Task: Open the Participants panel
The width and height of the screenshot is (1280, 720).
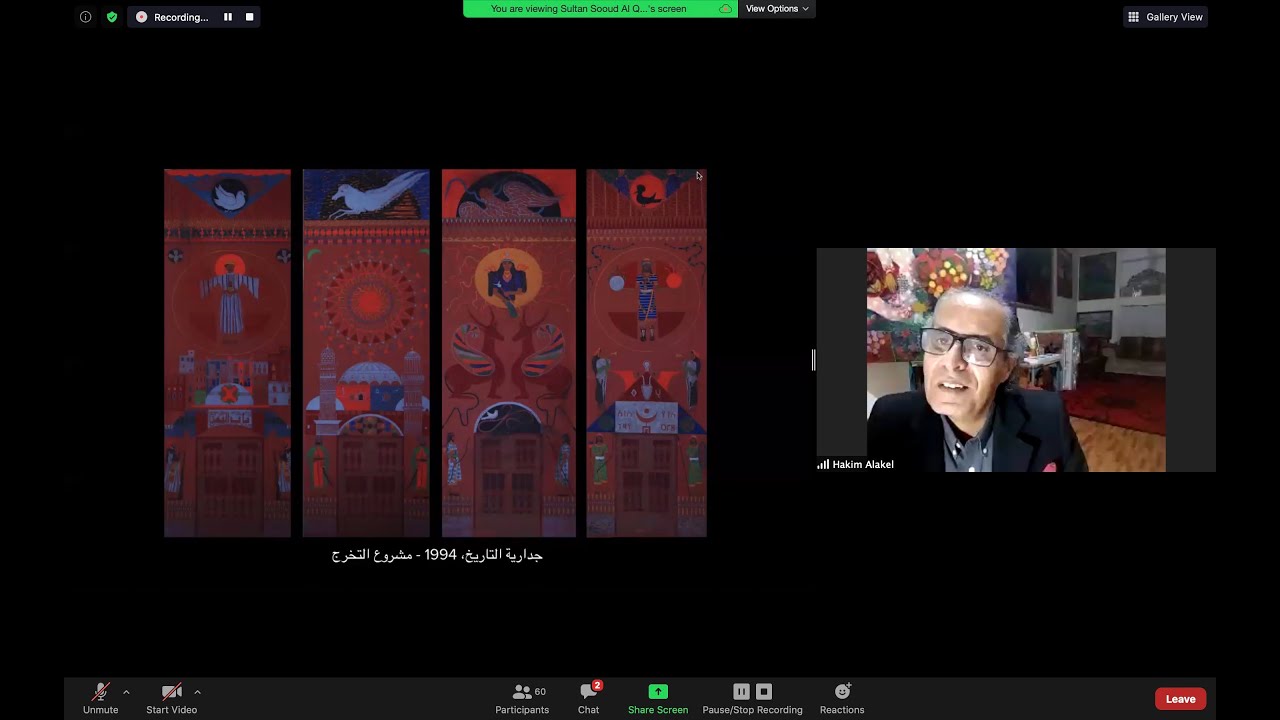Action: pos(522,698)
